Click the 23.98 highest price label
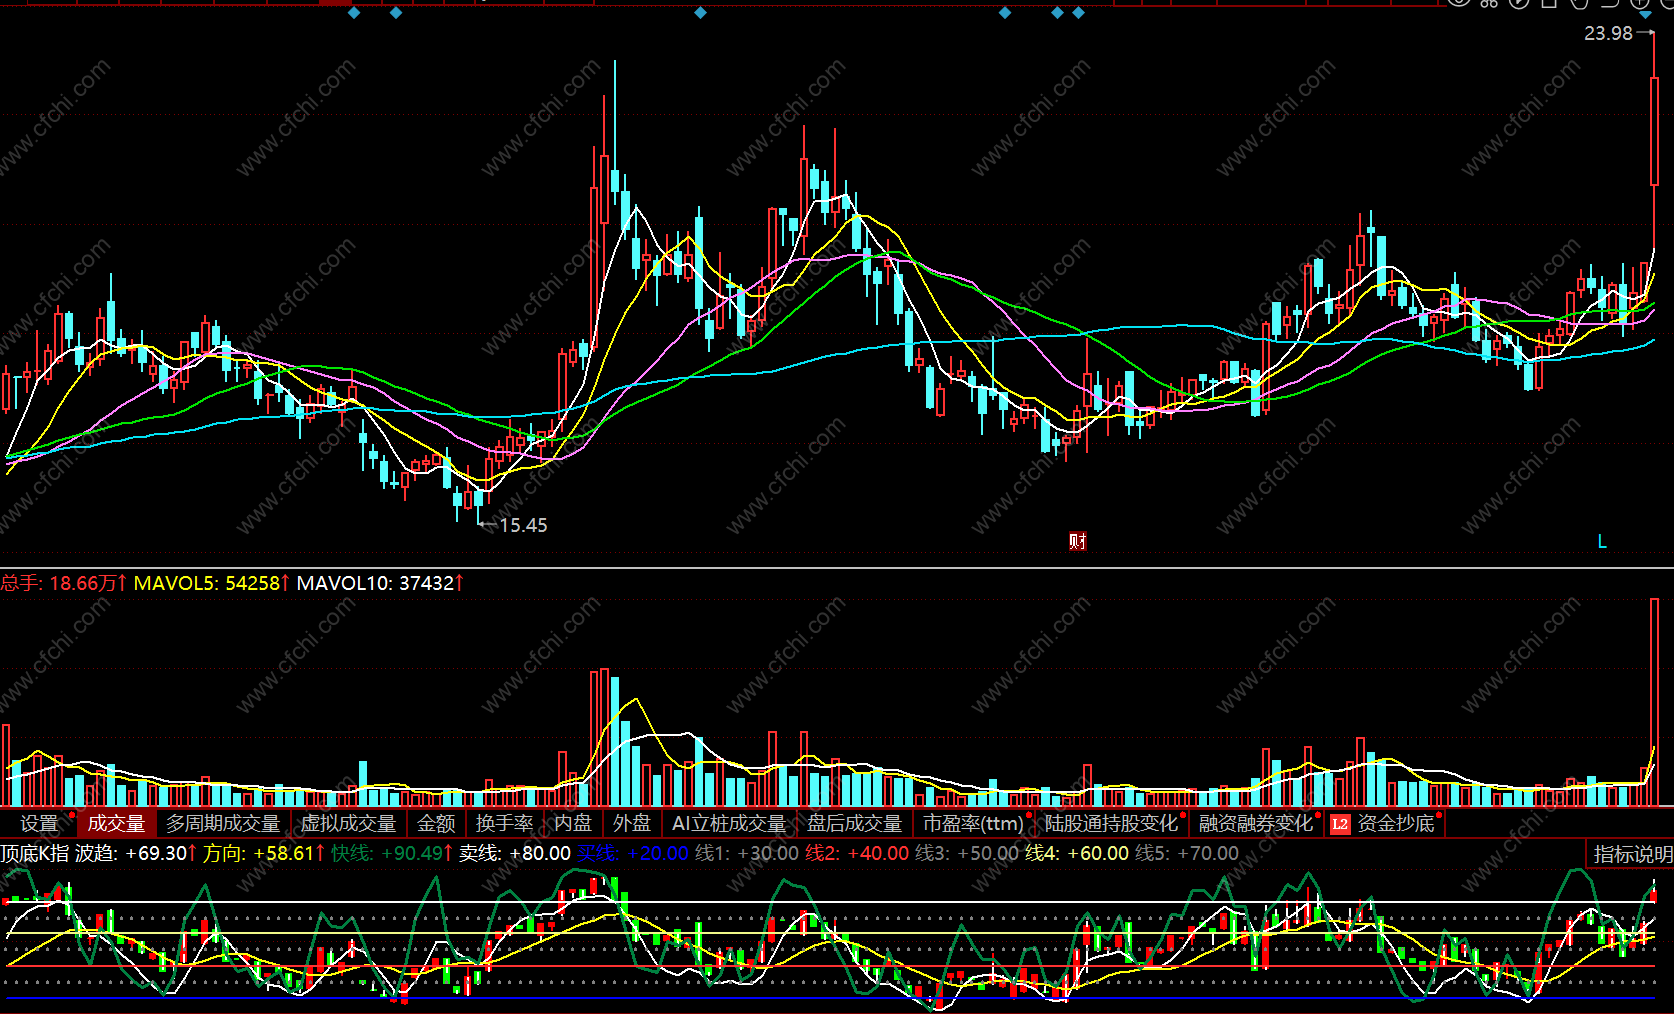Image resolution: width=1674 pixels, height=1014 pixels. (x=1608, y=33)
